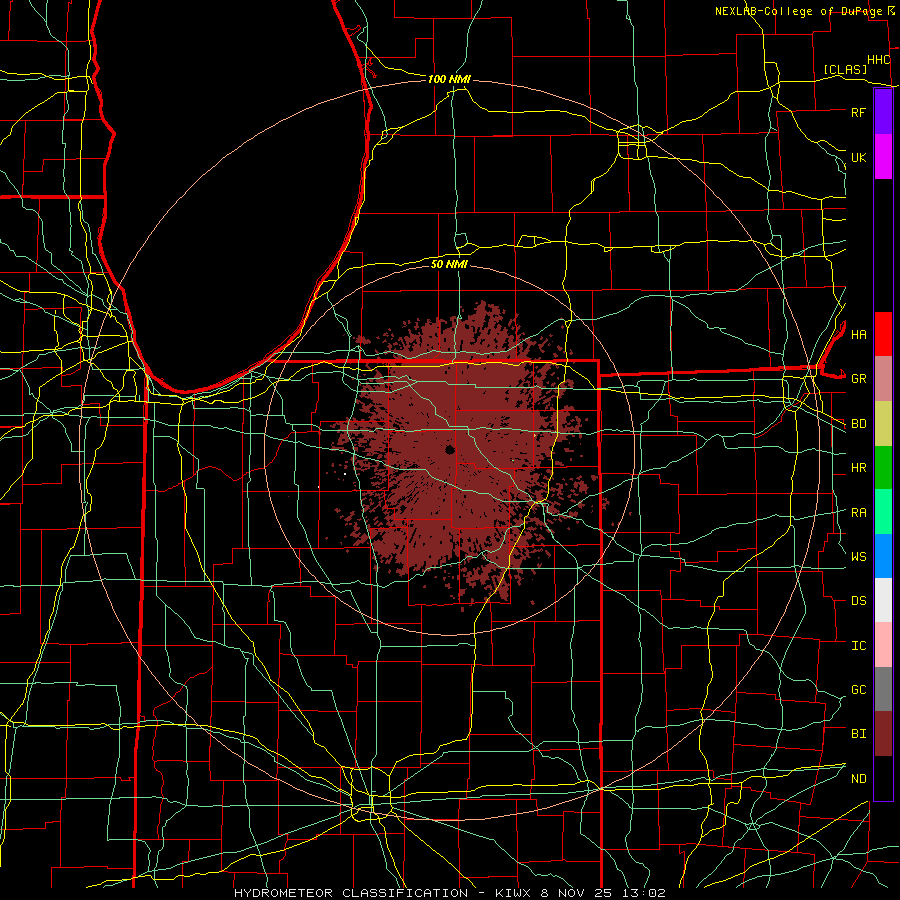
Task: Click the BD legend label
Action: pyautogui.click(x=858, y=424)
